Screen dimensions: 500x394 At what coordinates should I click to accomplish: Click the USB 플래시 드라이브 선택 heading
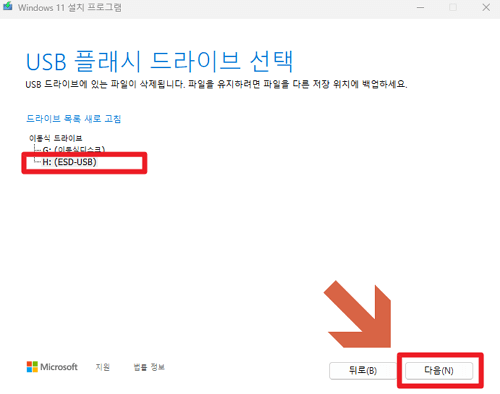coord(160,61)
